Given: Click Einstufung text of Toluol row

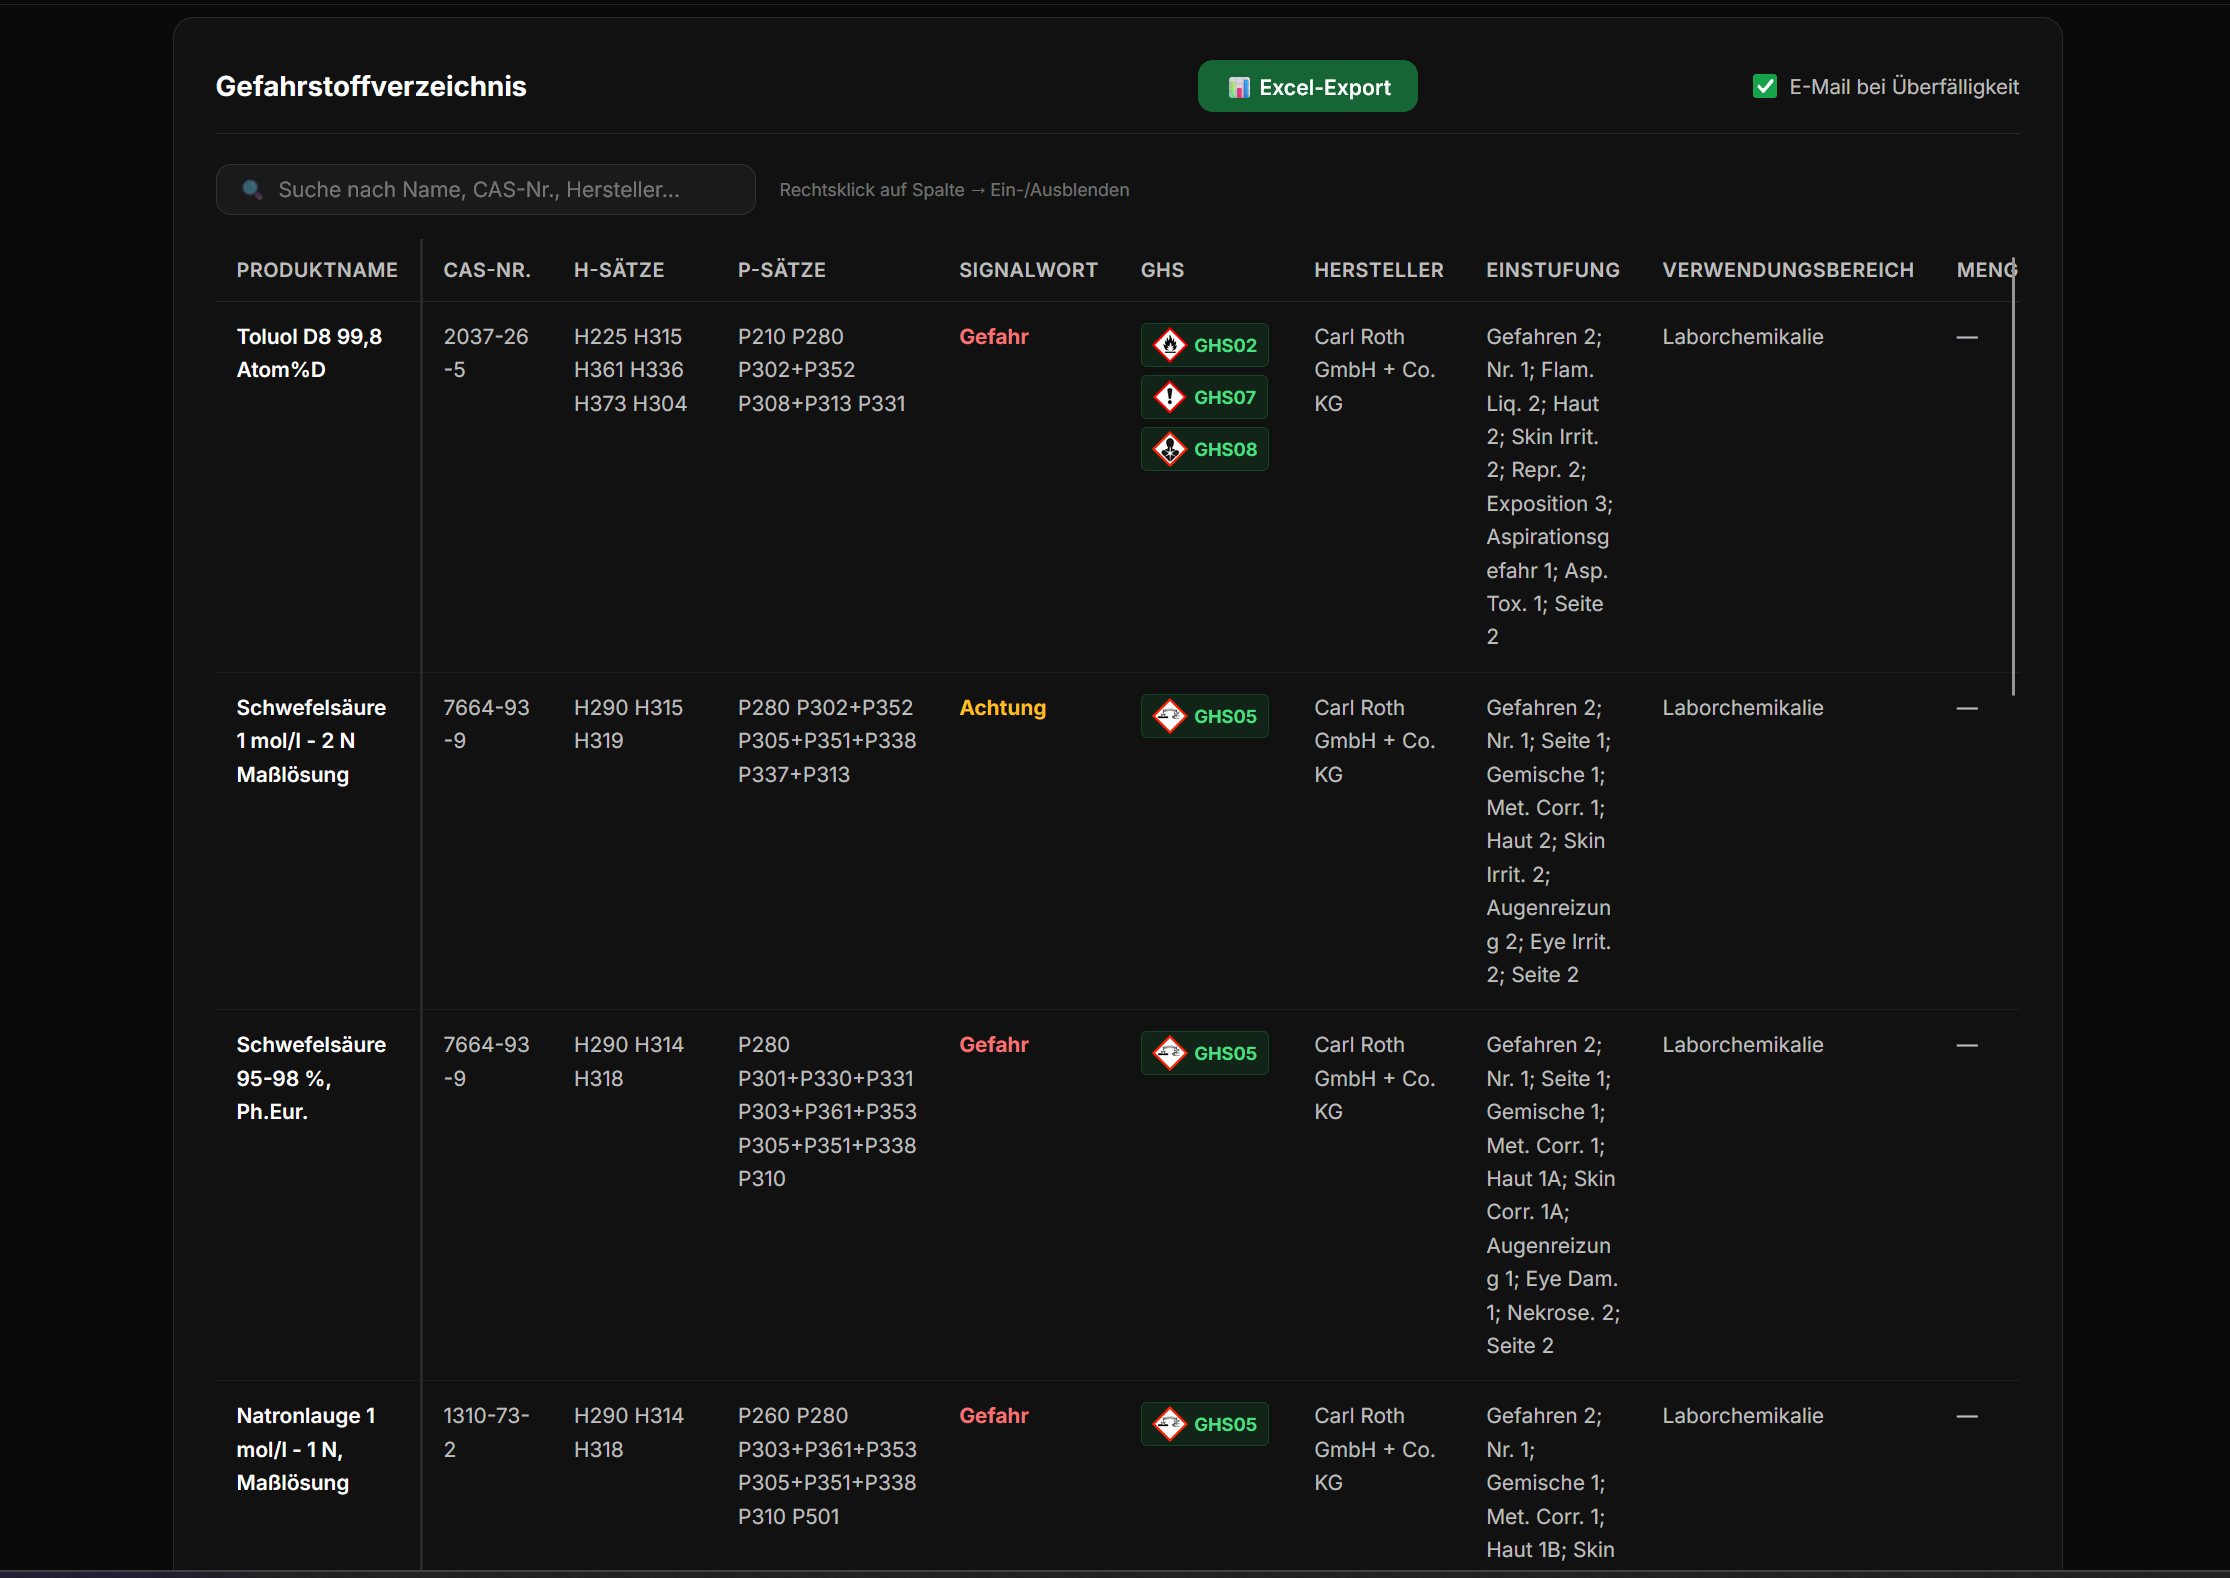Looking at the screenshot, I should [x=1549, y=487].
